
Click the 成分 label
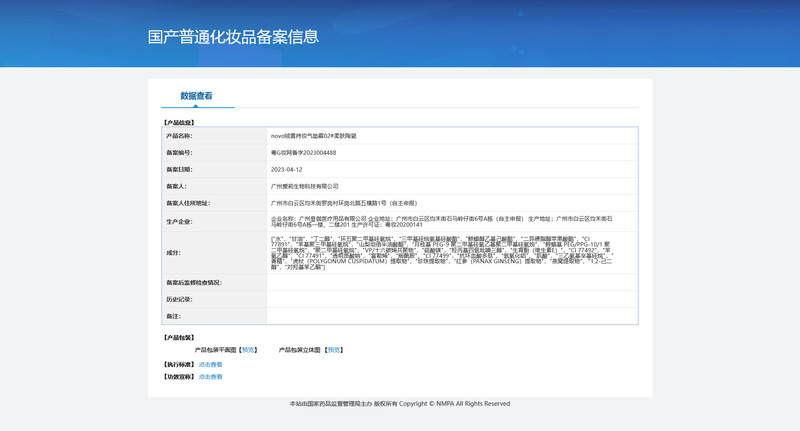[x=173, y=252]
